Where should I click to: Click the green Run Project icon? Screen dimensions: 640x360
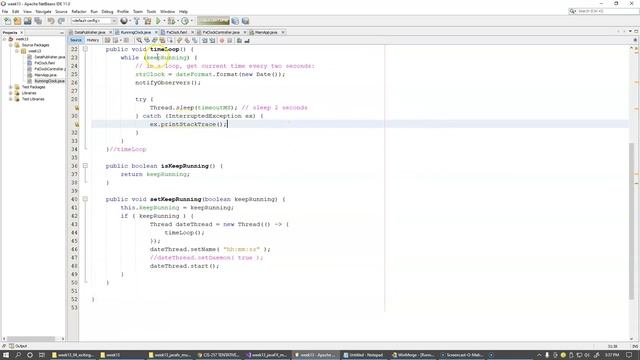[158, 21]
